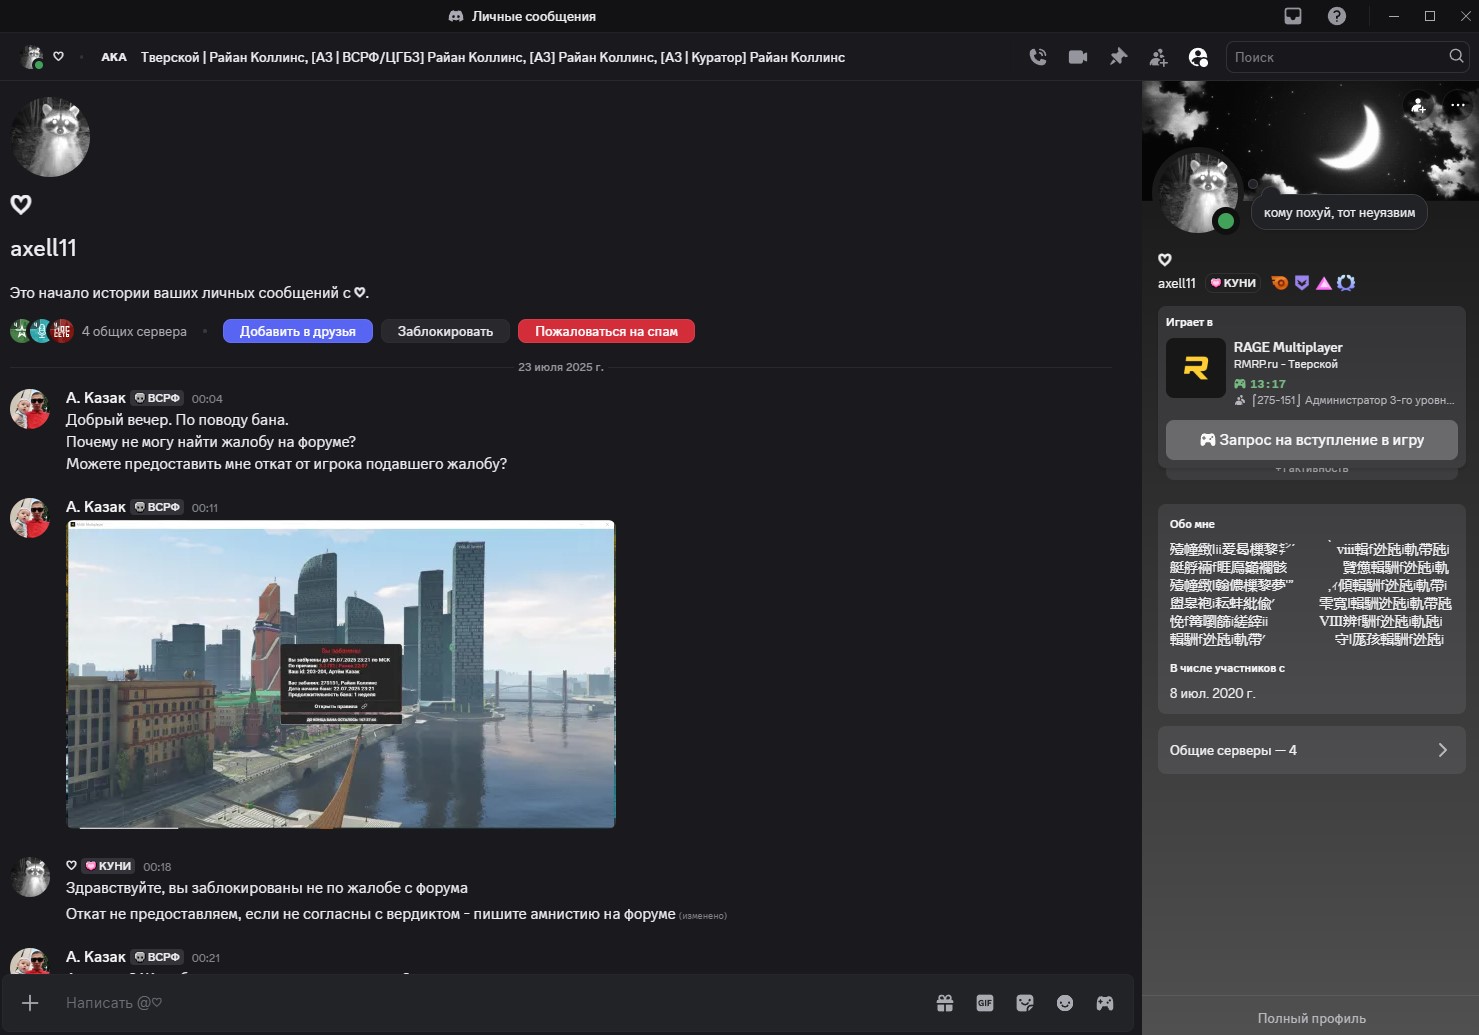Click the magnifier icon in the search box

1456,56
